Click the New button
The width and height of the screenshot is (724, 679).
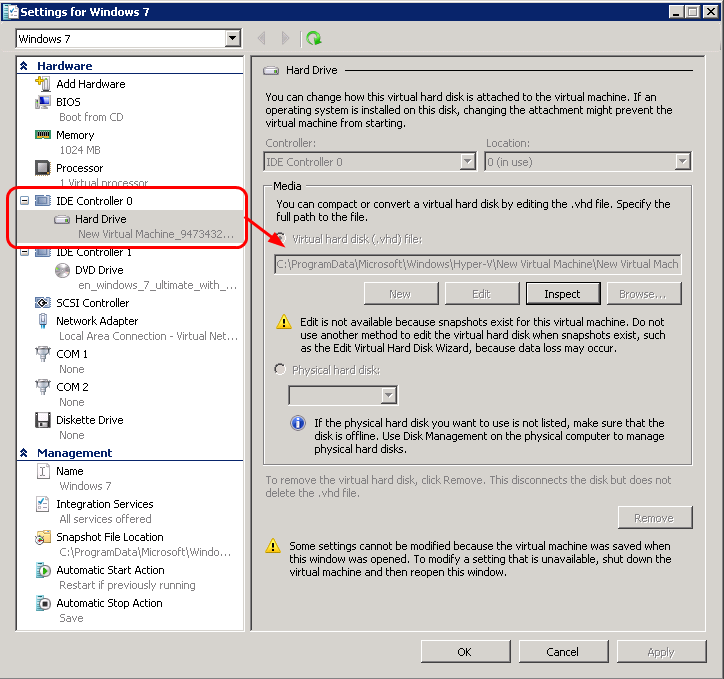pyautogui.click(x=401, y=294)
